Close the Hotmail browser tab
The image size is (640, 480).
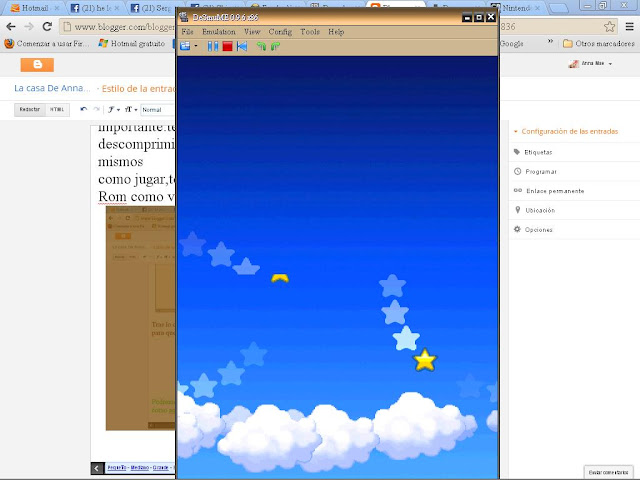[x=56, y=8]
